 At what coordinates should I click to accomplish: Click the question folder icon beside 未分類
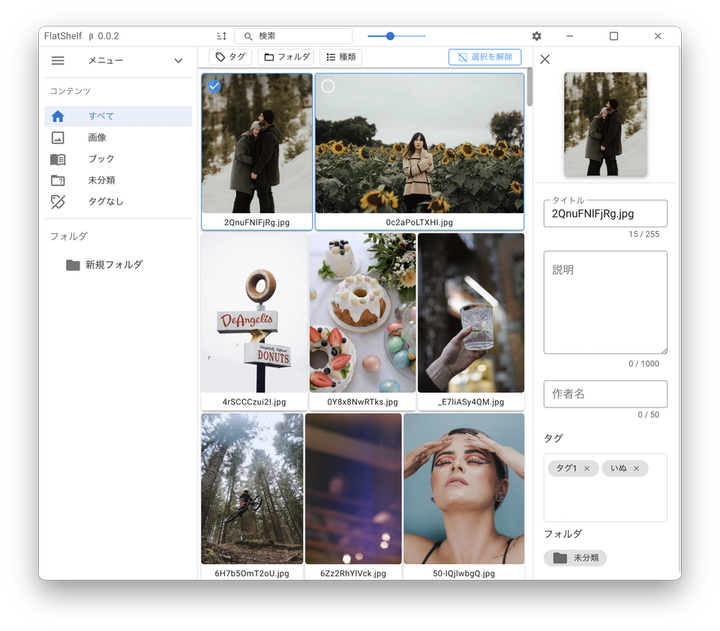click(58, 180)
